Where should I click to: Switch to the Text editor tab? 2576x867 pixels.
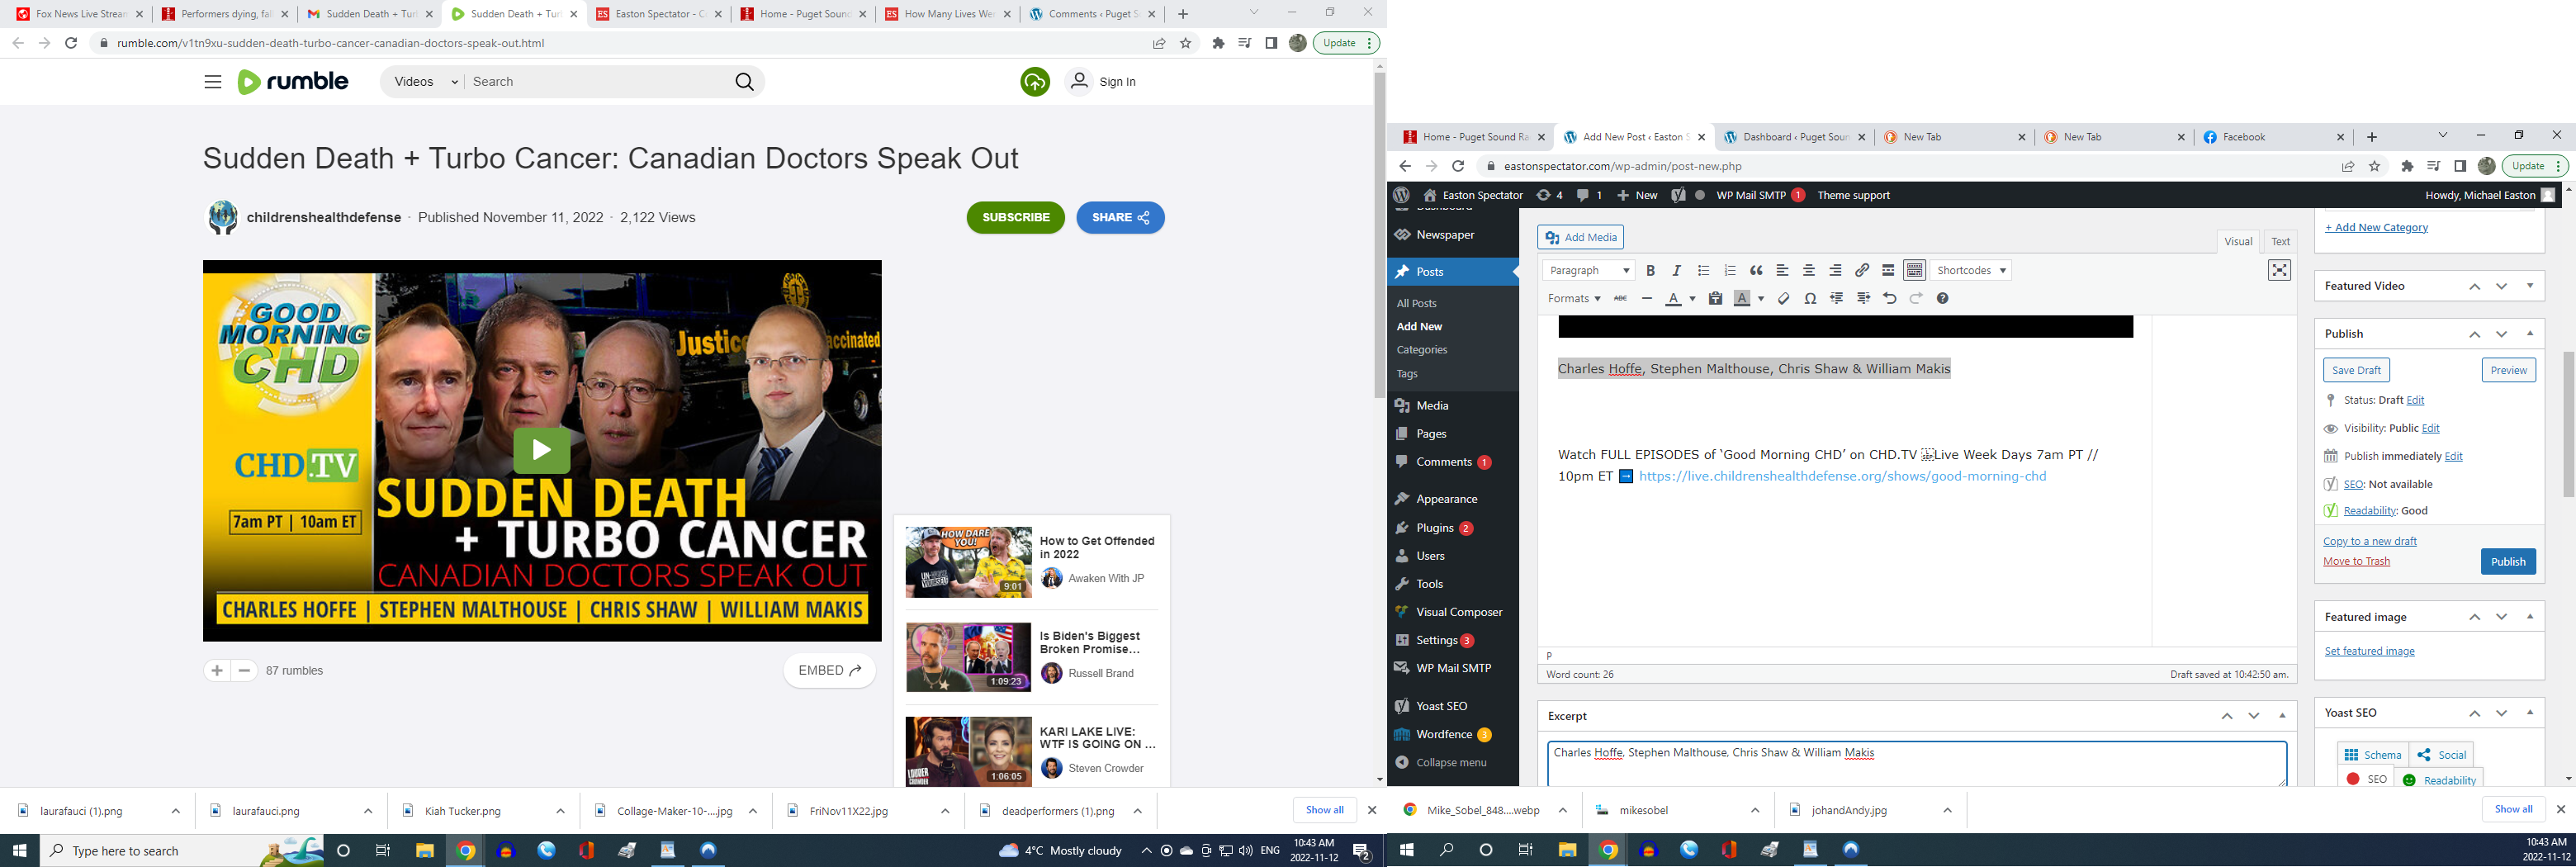(2280, 241)
